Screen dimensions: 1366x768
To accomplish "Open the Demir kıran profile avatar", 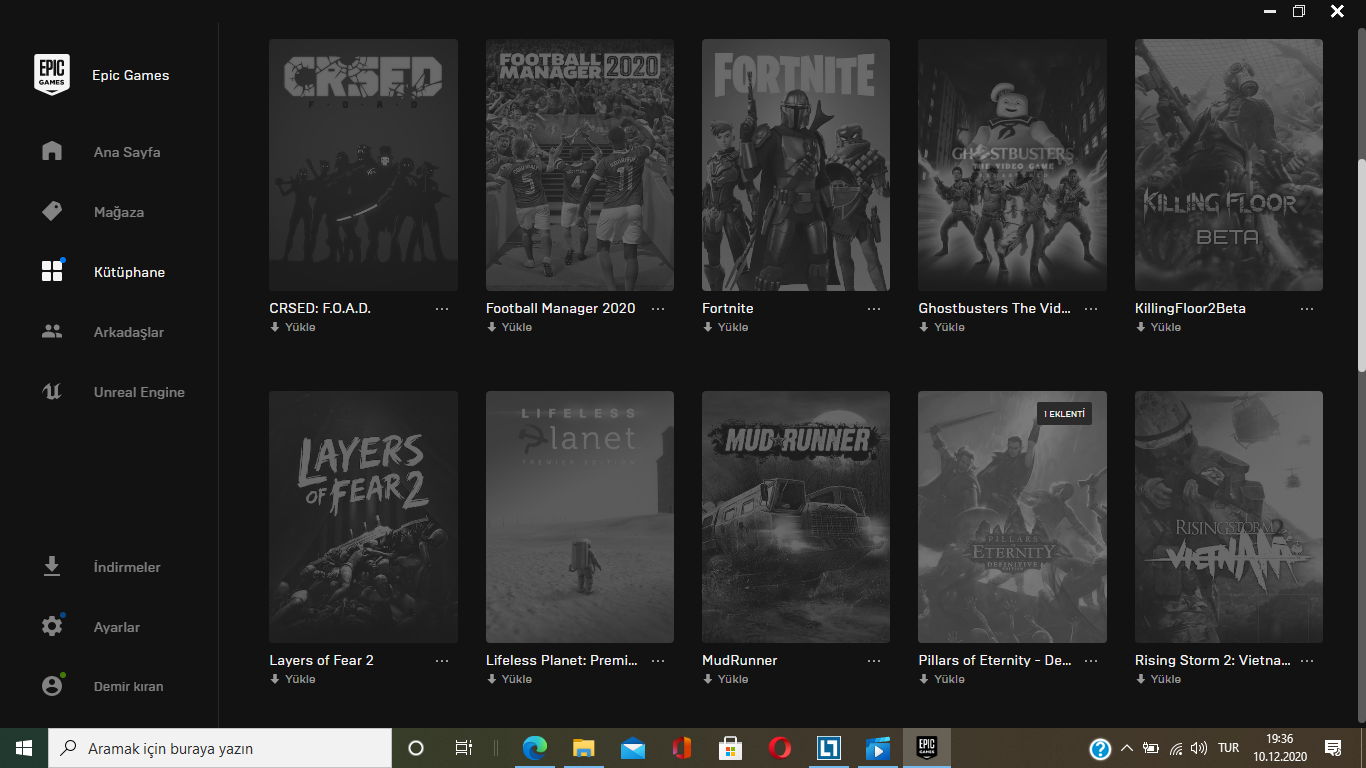I will (x=52, y=686).
